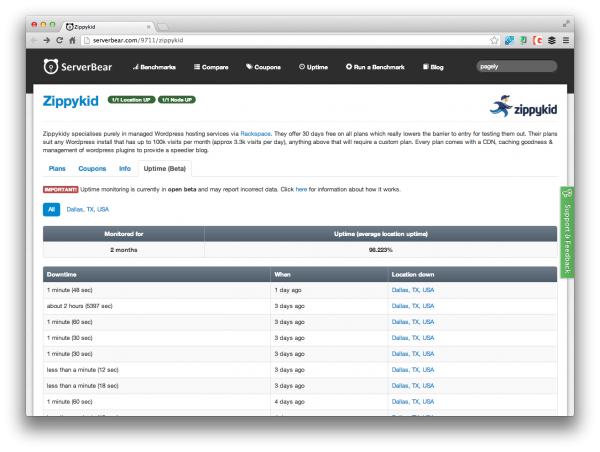Open Dallas link in the 1 day ago row
This screenshot has width=600, height=452.
pyautogui.click(x=413, y=290)
